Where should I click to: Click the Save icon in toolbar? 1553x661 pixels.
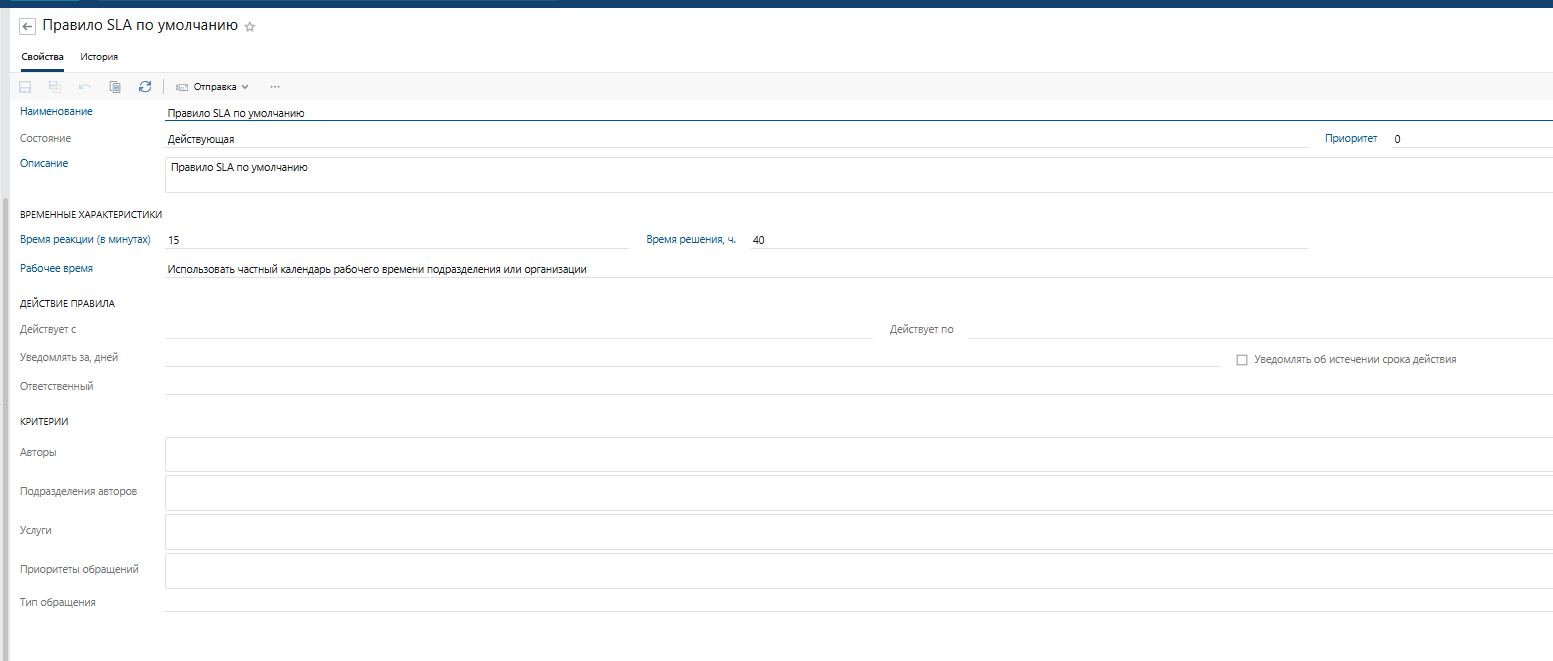[25, 87]
